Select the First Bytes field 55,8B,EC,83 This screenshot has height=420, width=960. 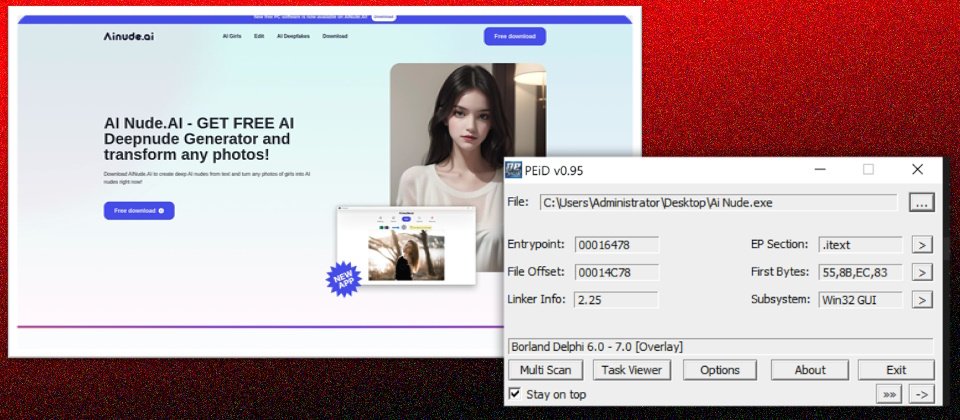(x=860, y=272)
